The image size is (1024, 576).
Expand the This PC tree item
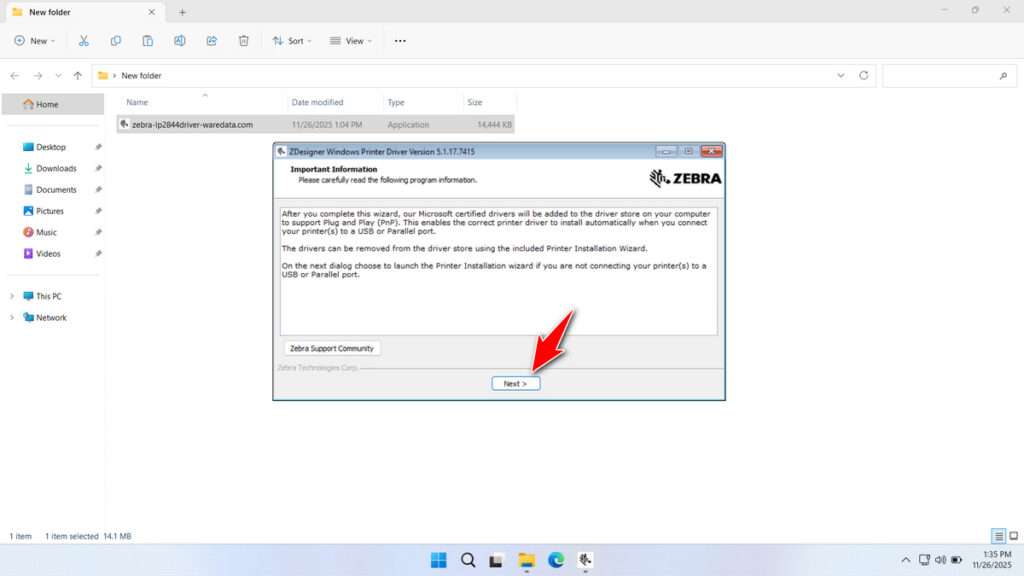tap(11, 296)
